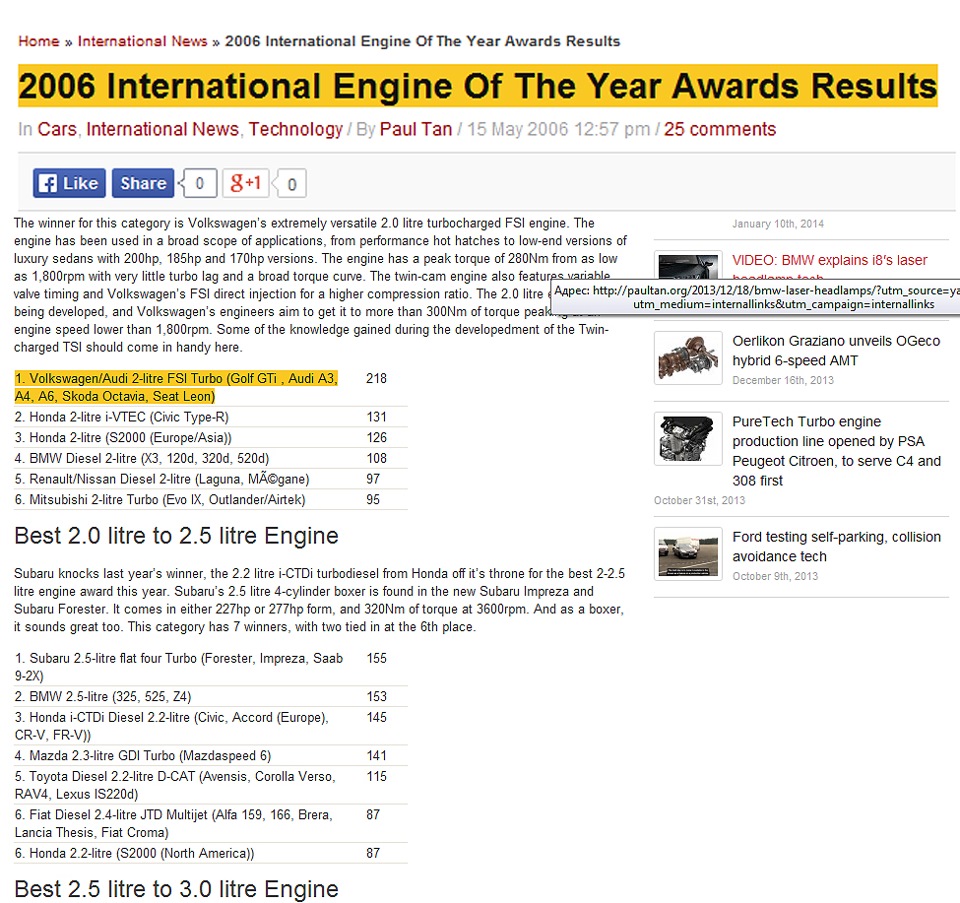Click the Facebook Like button

click(69, 183)
